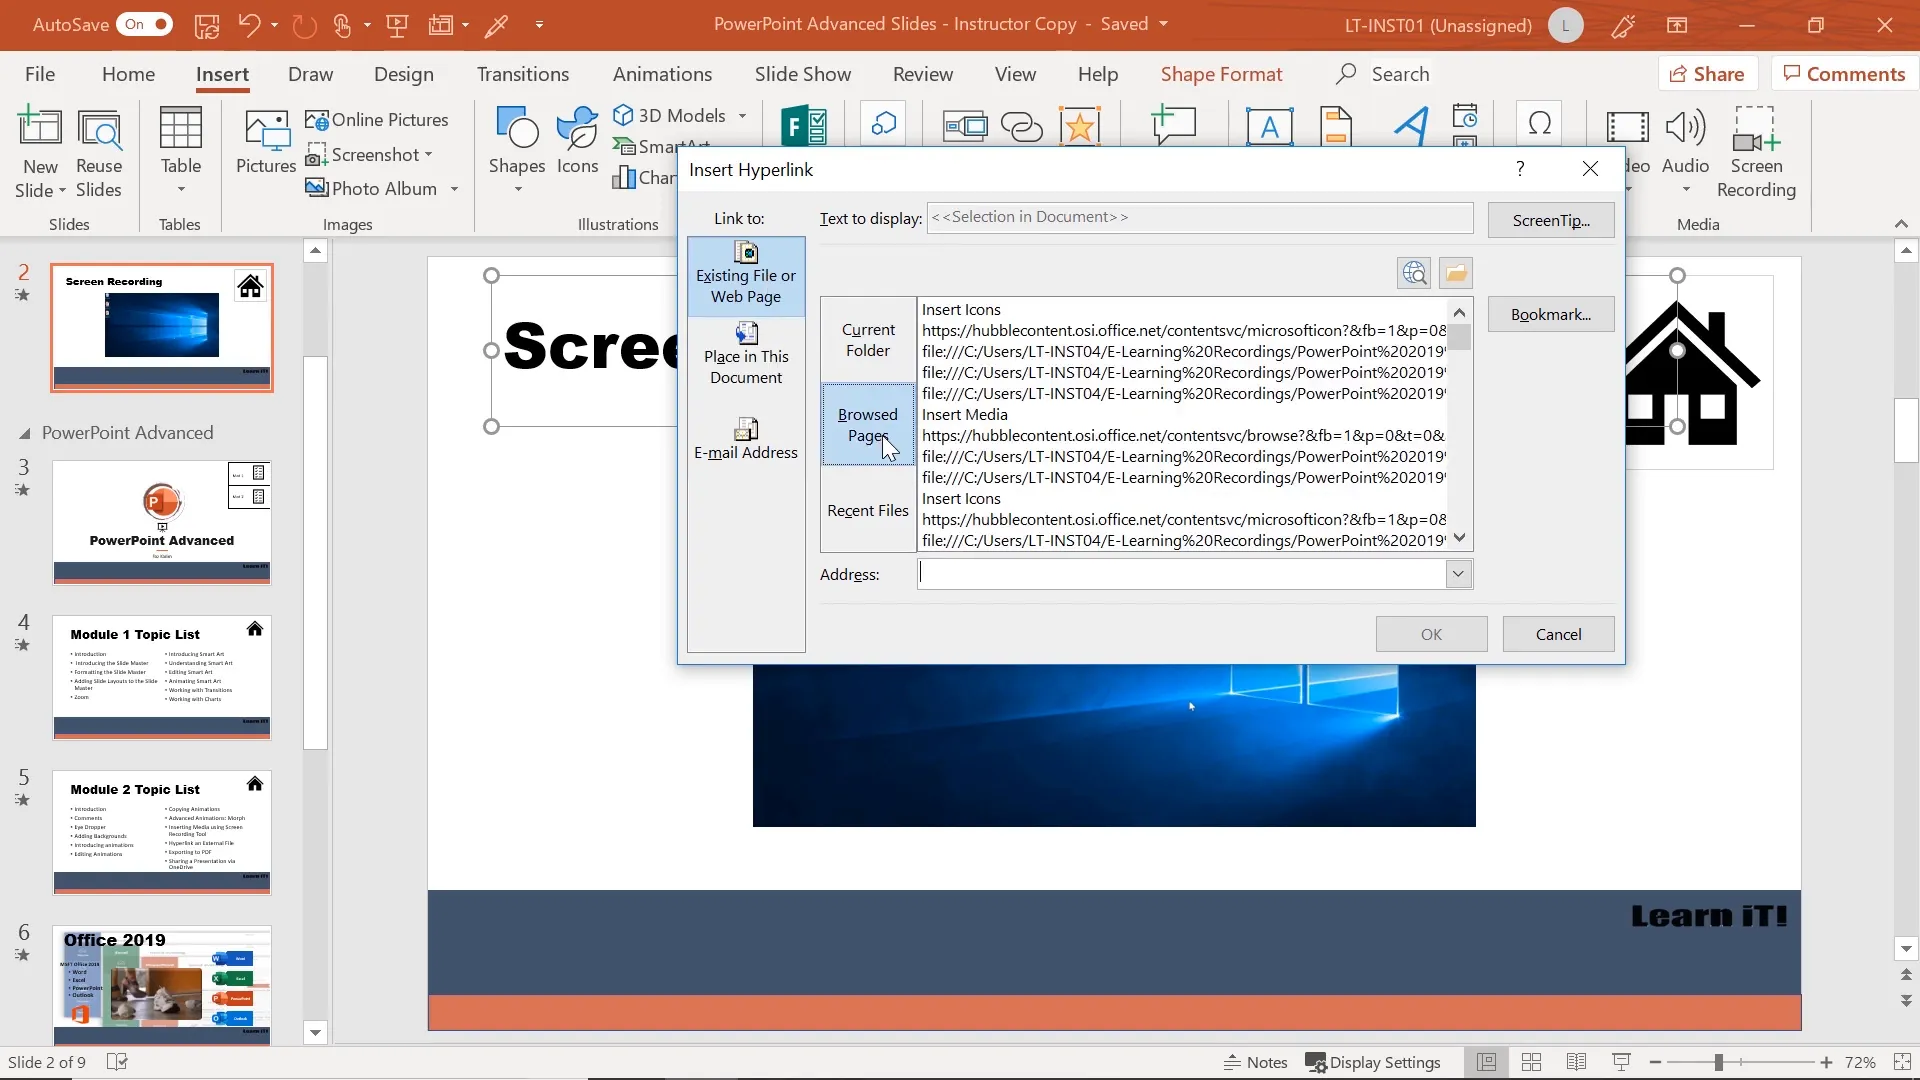Collapse the ribbon chevron

click(1901, 224)
